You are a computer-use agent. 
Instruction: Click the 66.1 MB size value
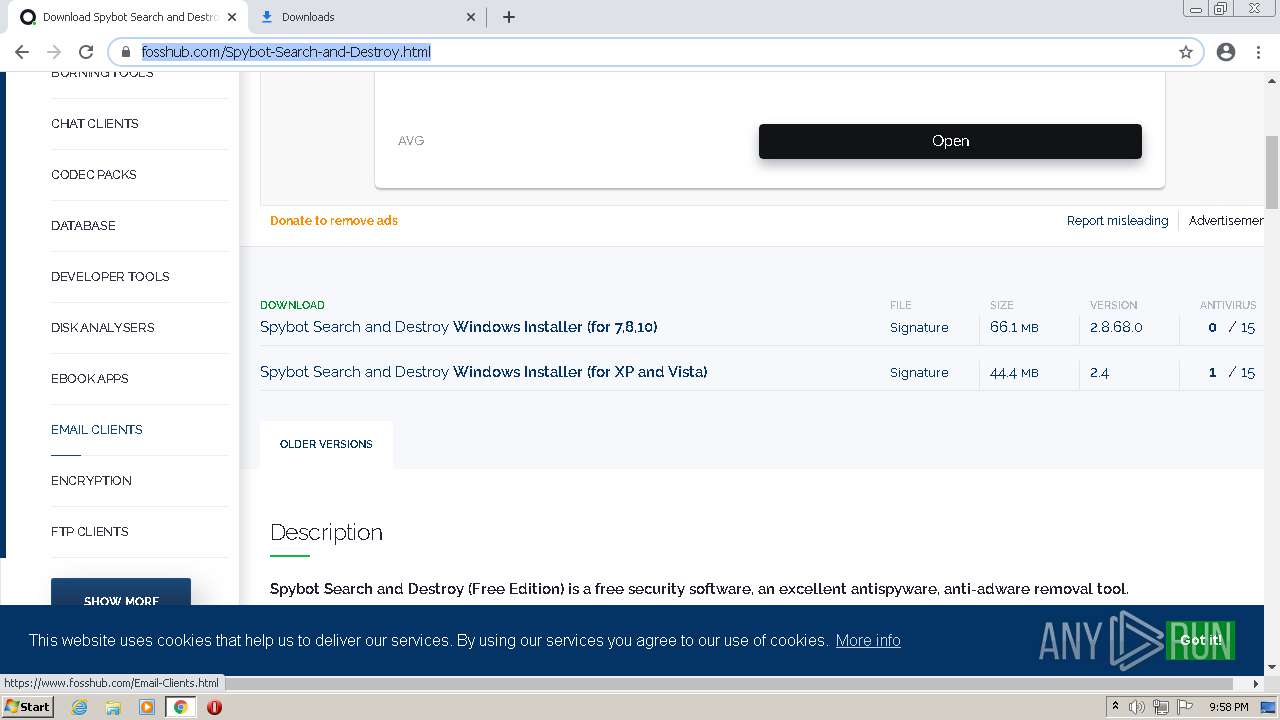tap(1014, 328)
